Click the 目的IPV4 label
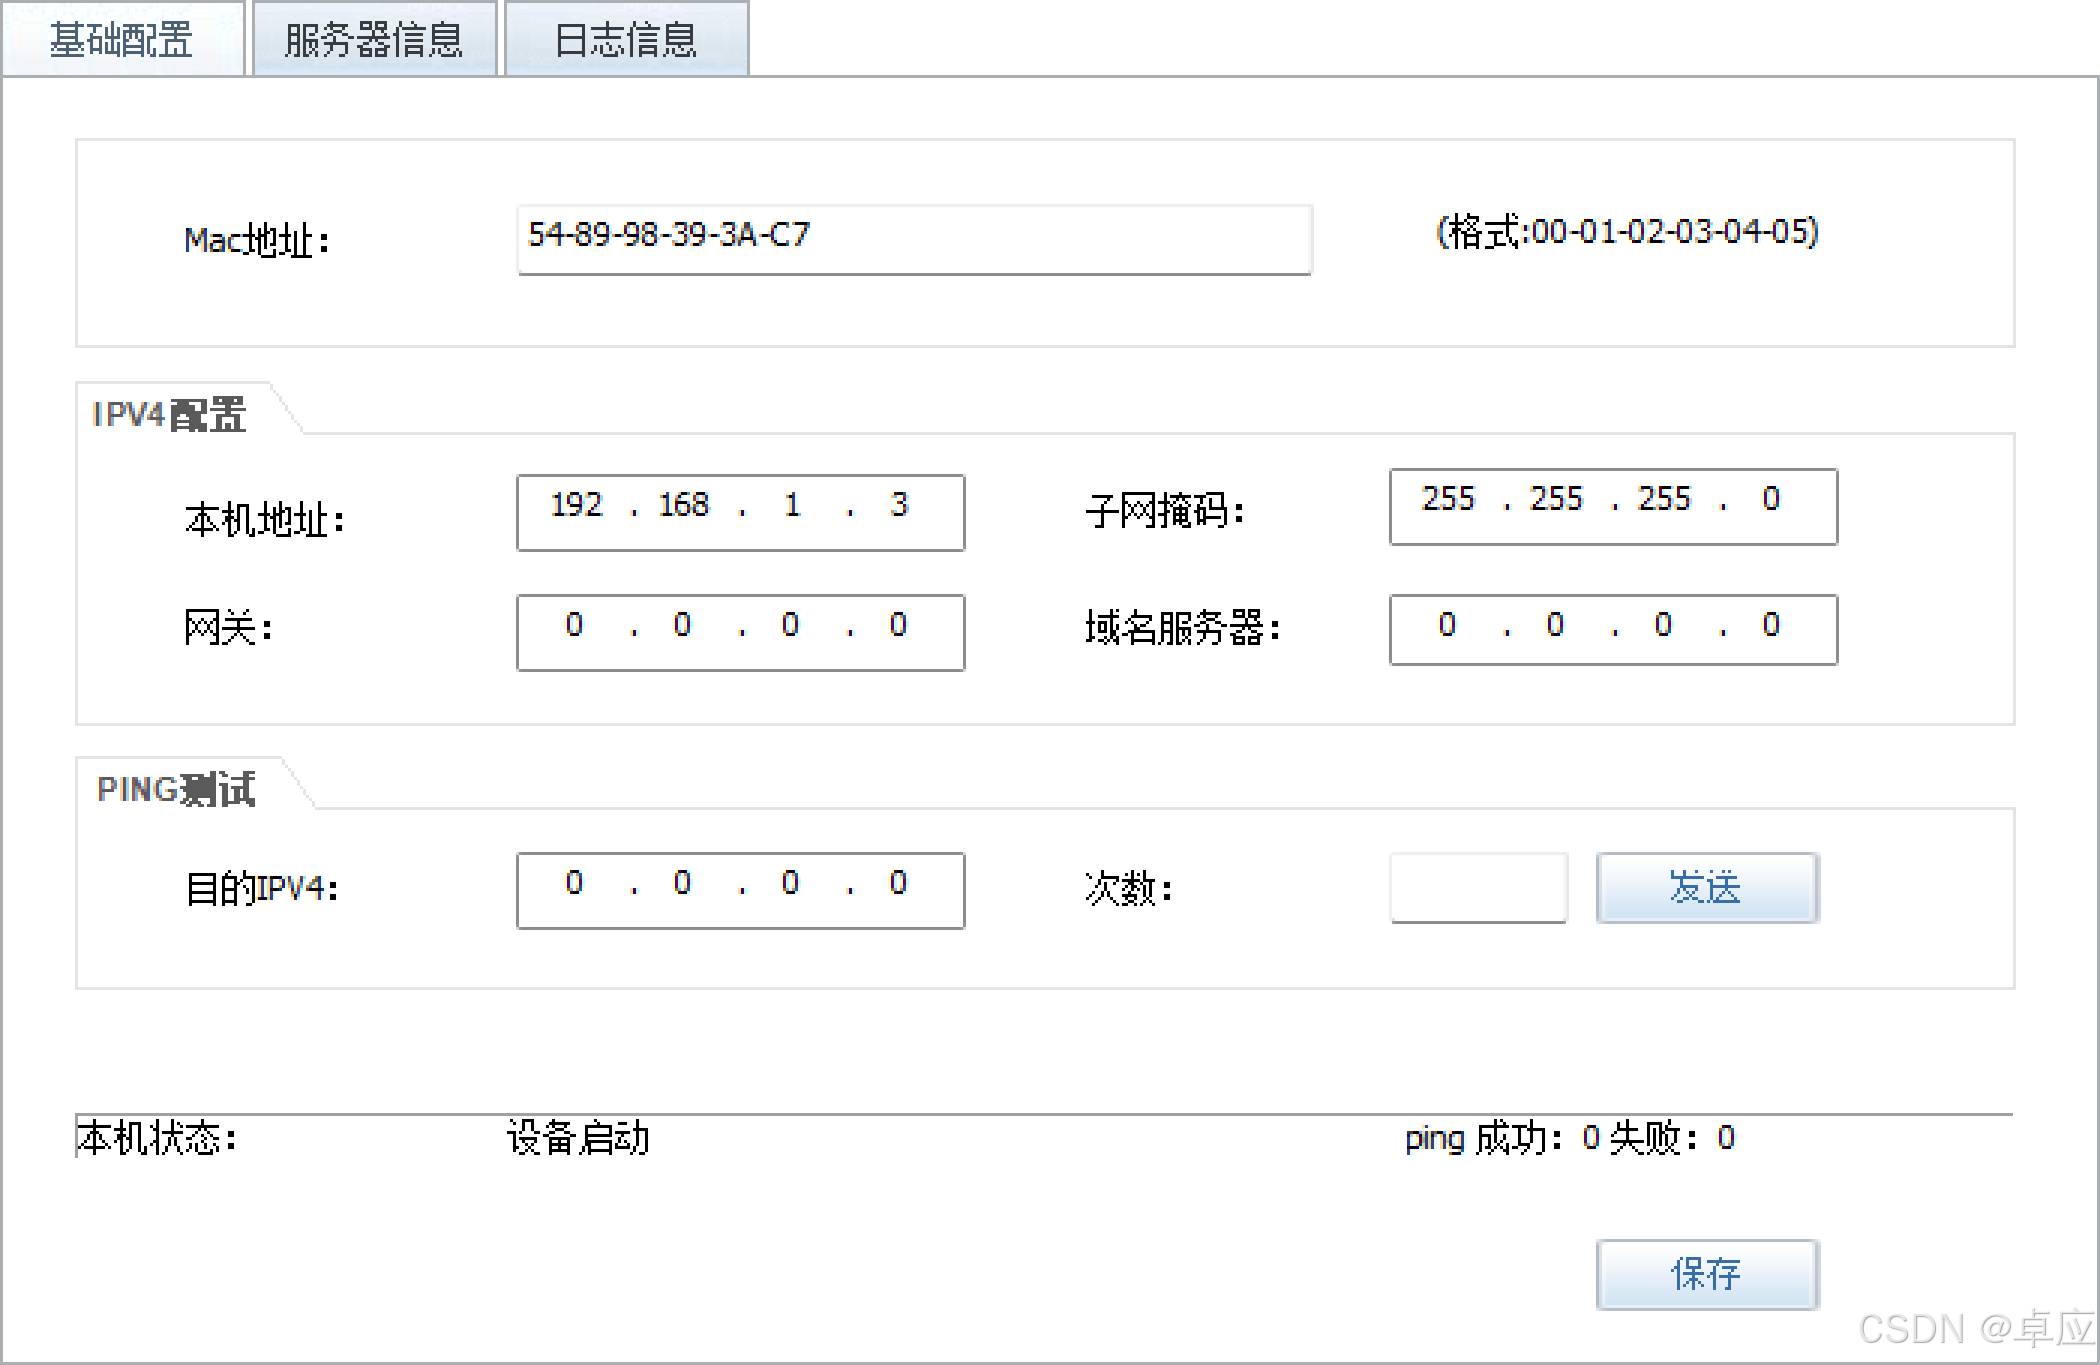 (x=262, y=888)
